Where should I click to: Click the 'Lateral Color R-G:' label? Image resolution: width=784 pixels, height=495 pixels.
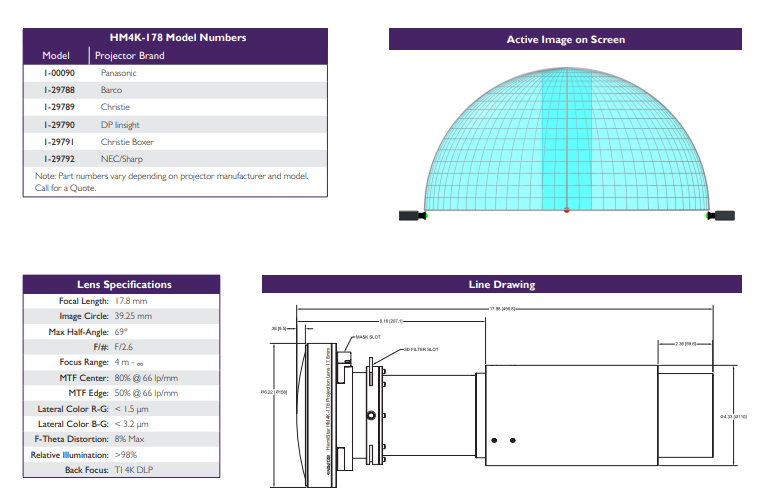[x=73, y=409]
